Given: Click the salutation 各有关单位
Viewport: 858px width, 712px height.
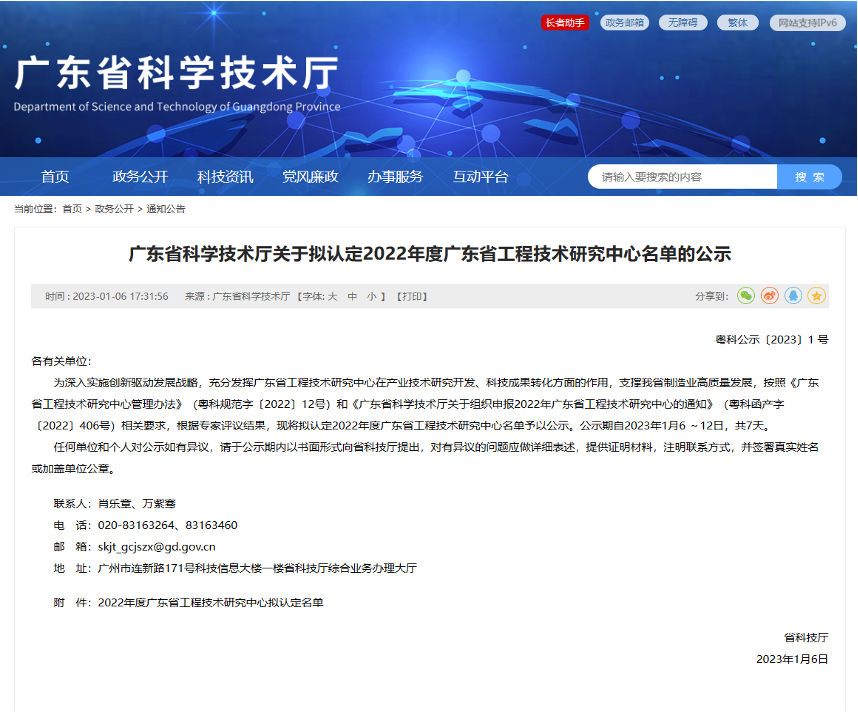Looking at the screenshot, I should coord(60,361).
